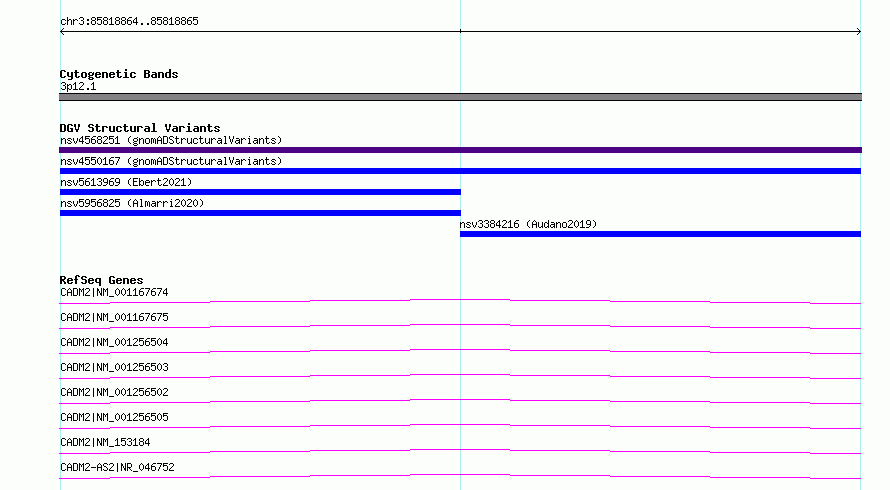Screen dimensions: 890x490
Task: Click the purple nsv4568251 variant bar
Action: (460, 150)
